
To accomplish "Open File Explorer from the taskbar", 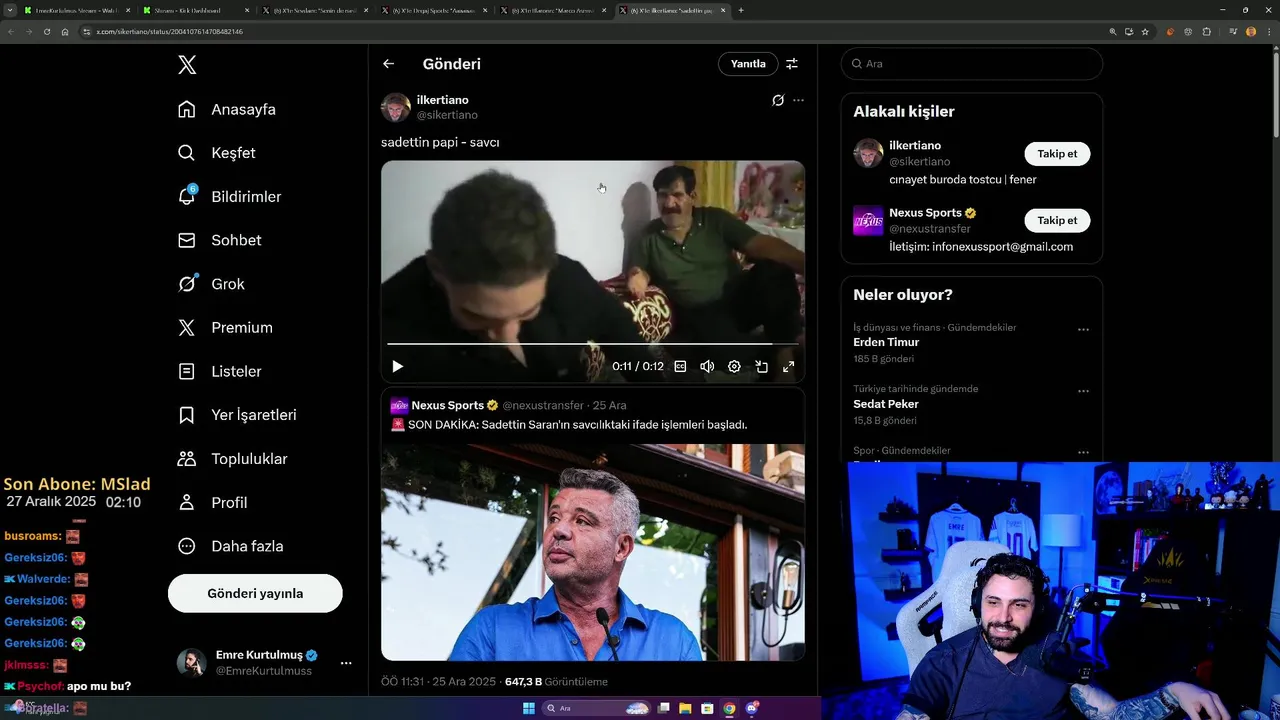I will tap(685, 709).
